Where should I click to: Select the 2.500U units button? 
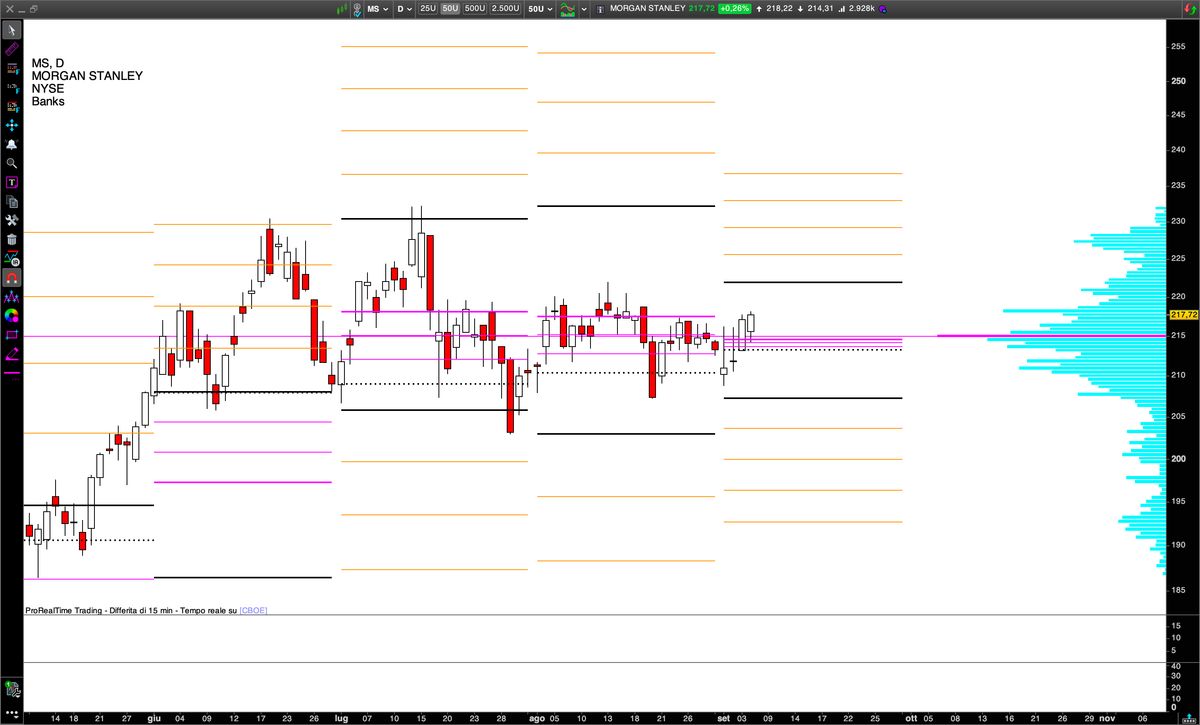(x=506, y=8)
